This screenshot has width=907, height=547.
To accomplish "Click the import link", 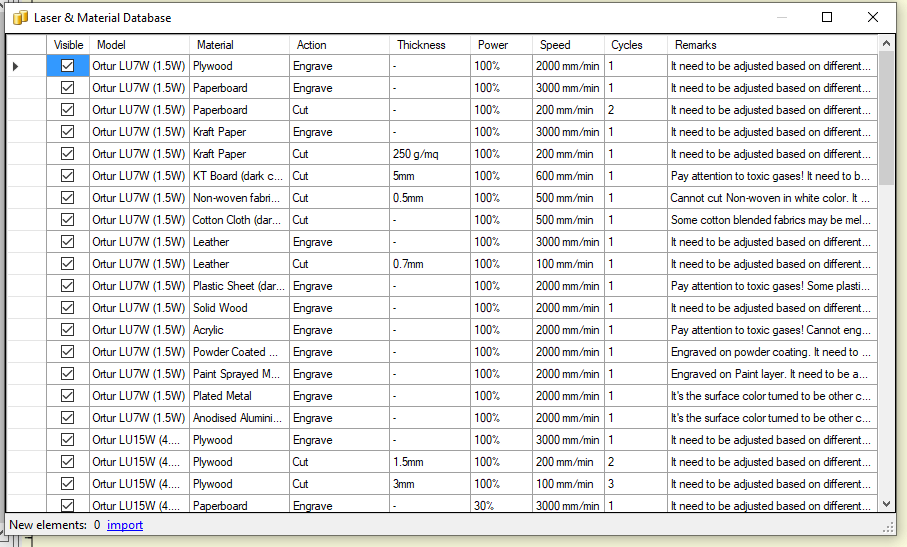I will (125, 525).
